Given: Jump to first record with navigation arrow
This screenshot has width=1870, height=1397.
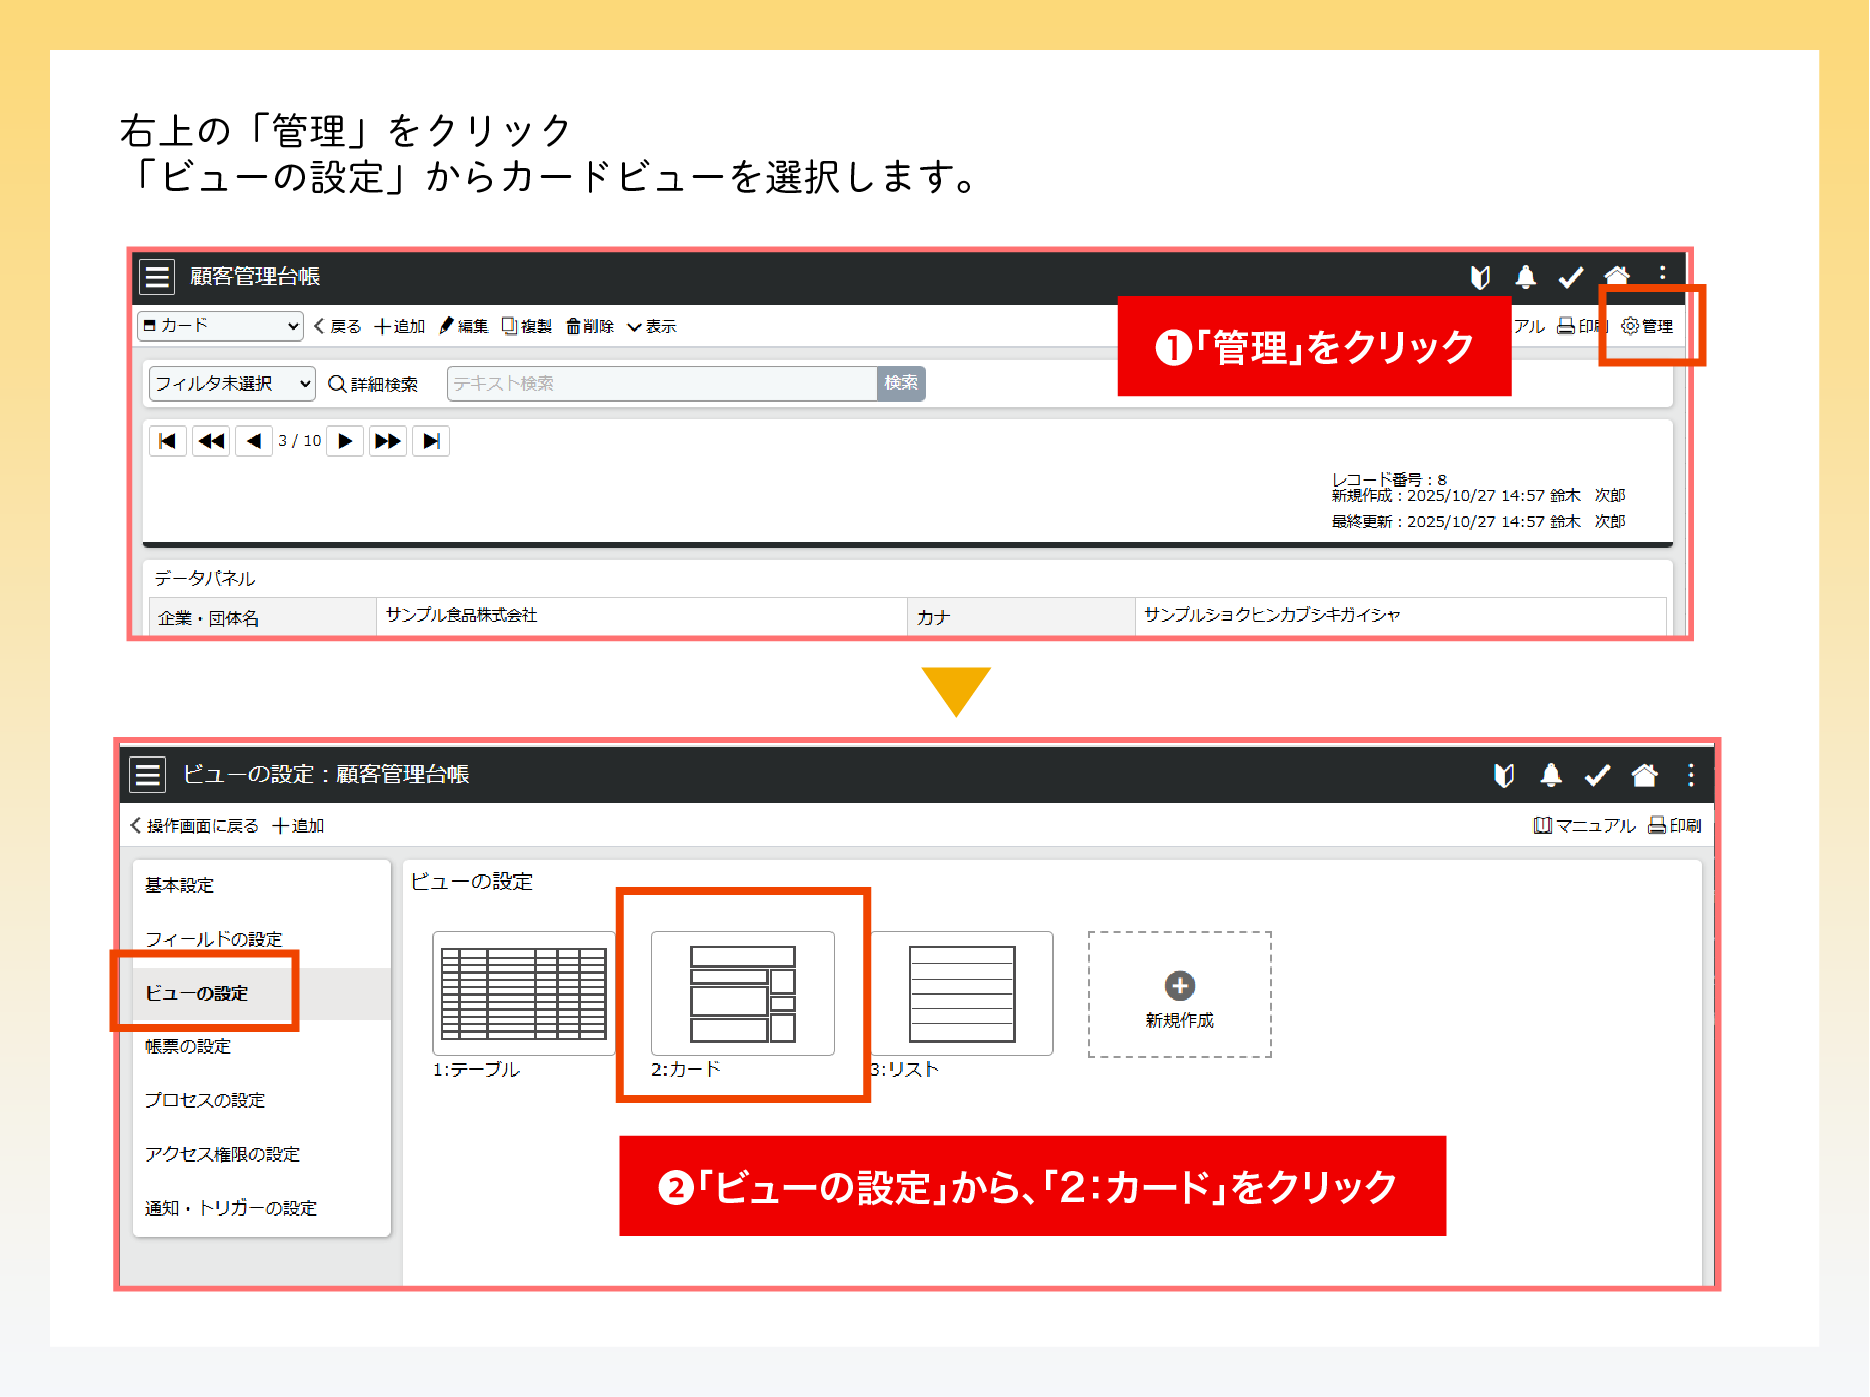Looking at the screenshot, I should (x=168, y=441).
